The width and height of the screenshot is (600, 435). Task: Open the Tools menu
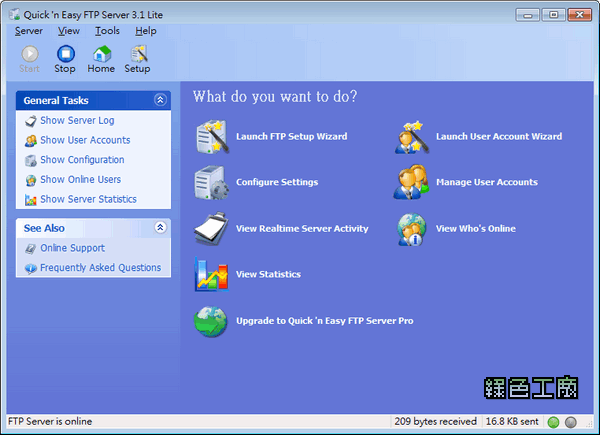(107, 31)
